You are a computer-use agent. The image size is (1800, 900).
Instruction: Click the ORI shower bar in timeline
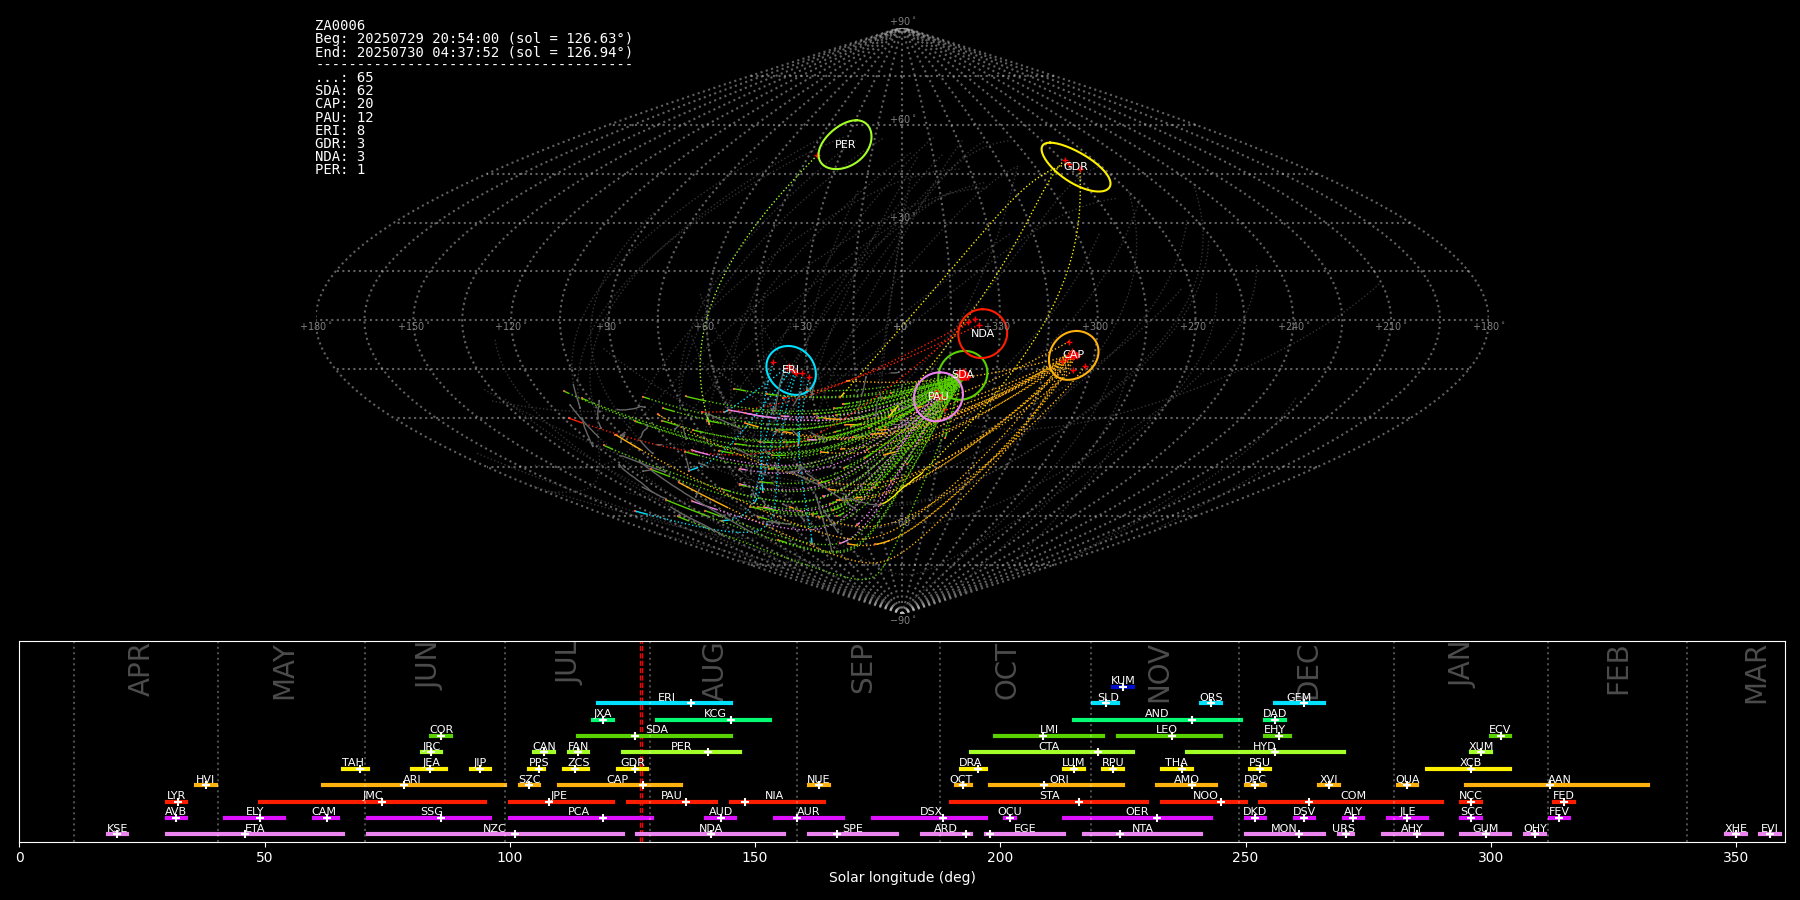(x=1056, y=785)
